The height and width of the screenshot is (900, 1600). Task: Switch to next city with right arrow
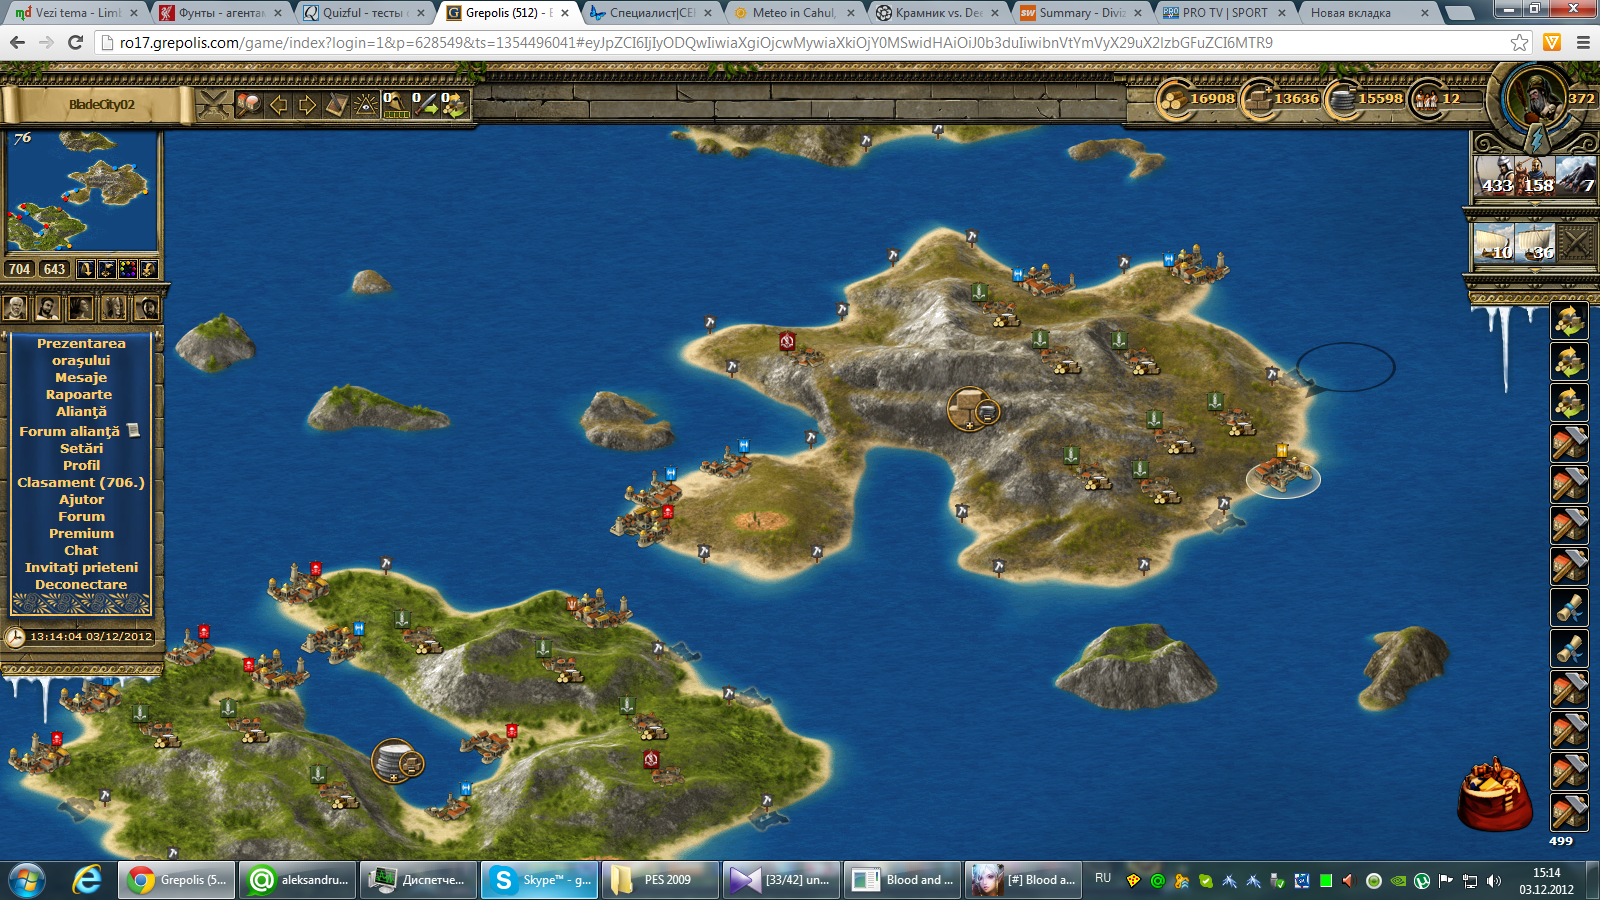click(x=308, y=104)
